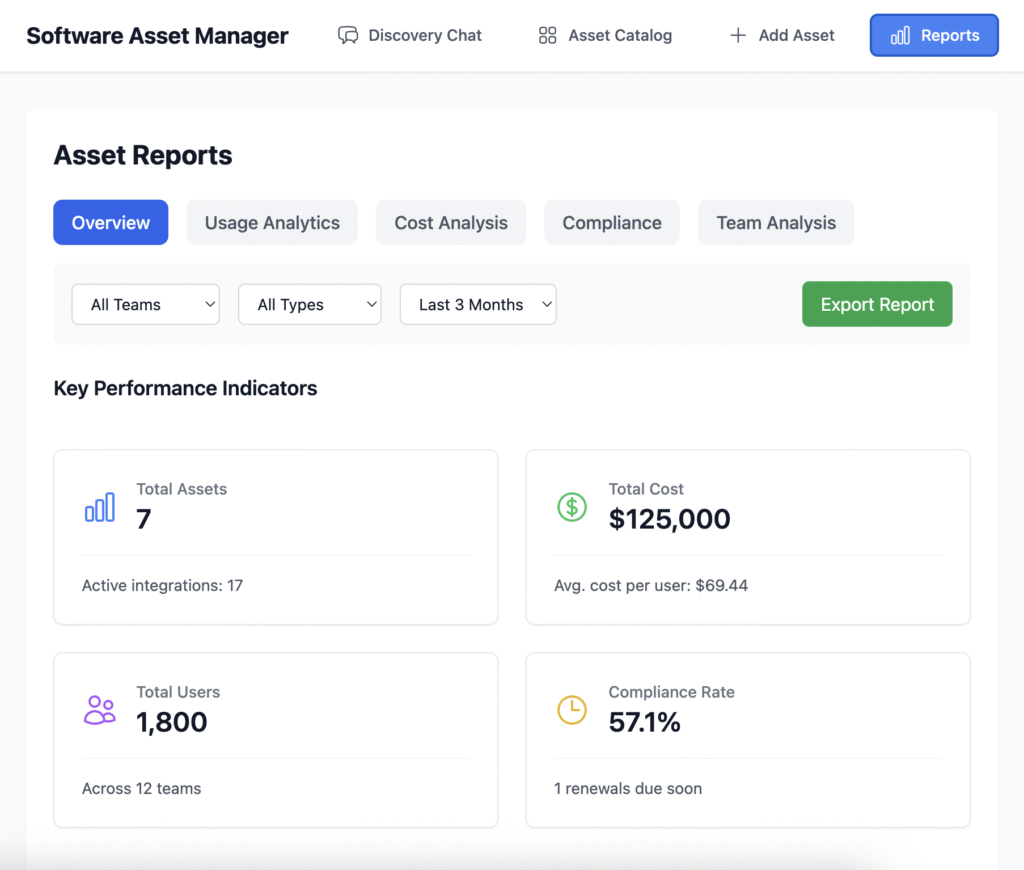Open the Discovery Chat nav link
1024x870 pixels.
pyautogui.click(x=410, y=35)
